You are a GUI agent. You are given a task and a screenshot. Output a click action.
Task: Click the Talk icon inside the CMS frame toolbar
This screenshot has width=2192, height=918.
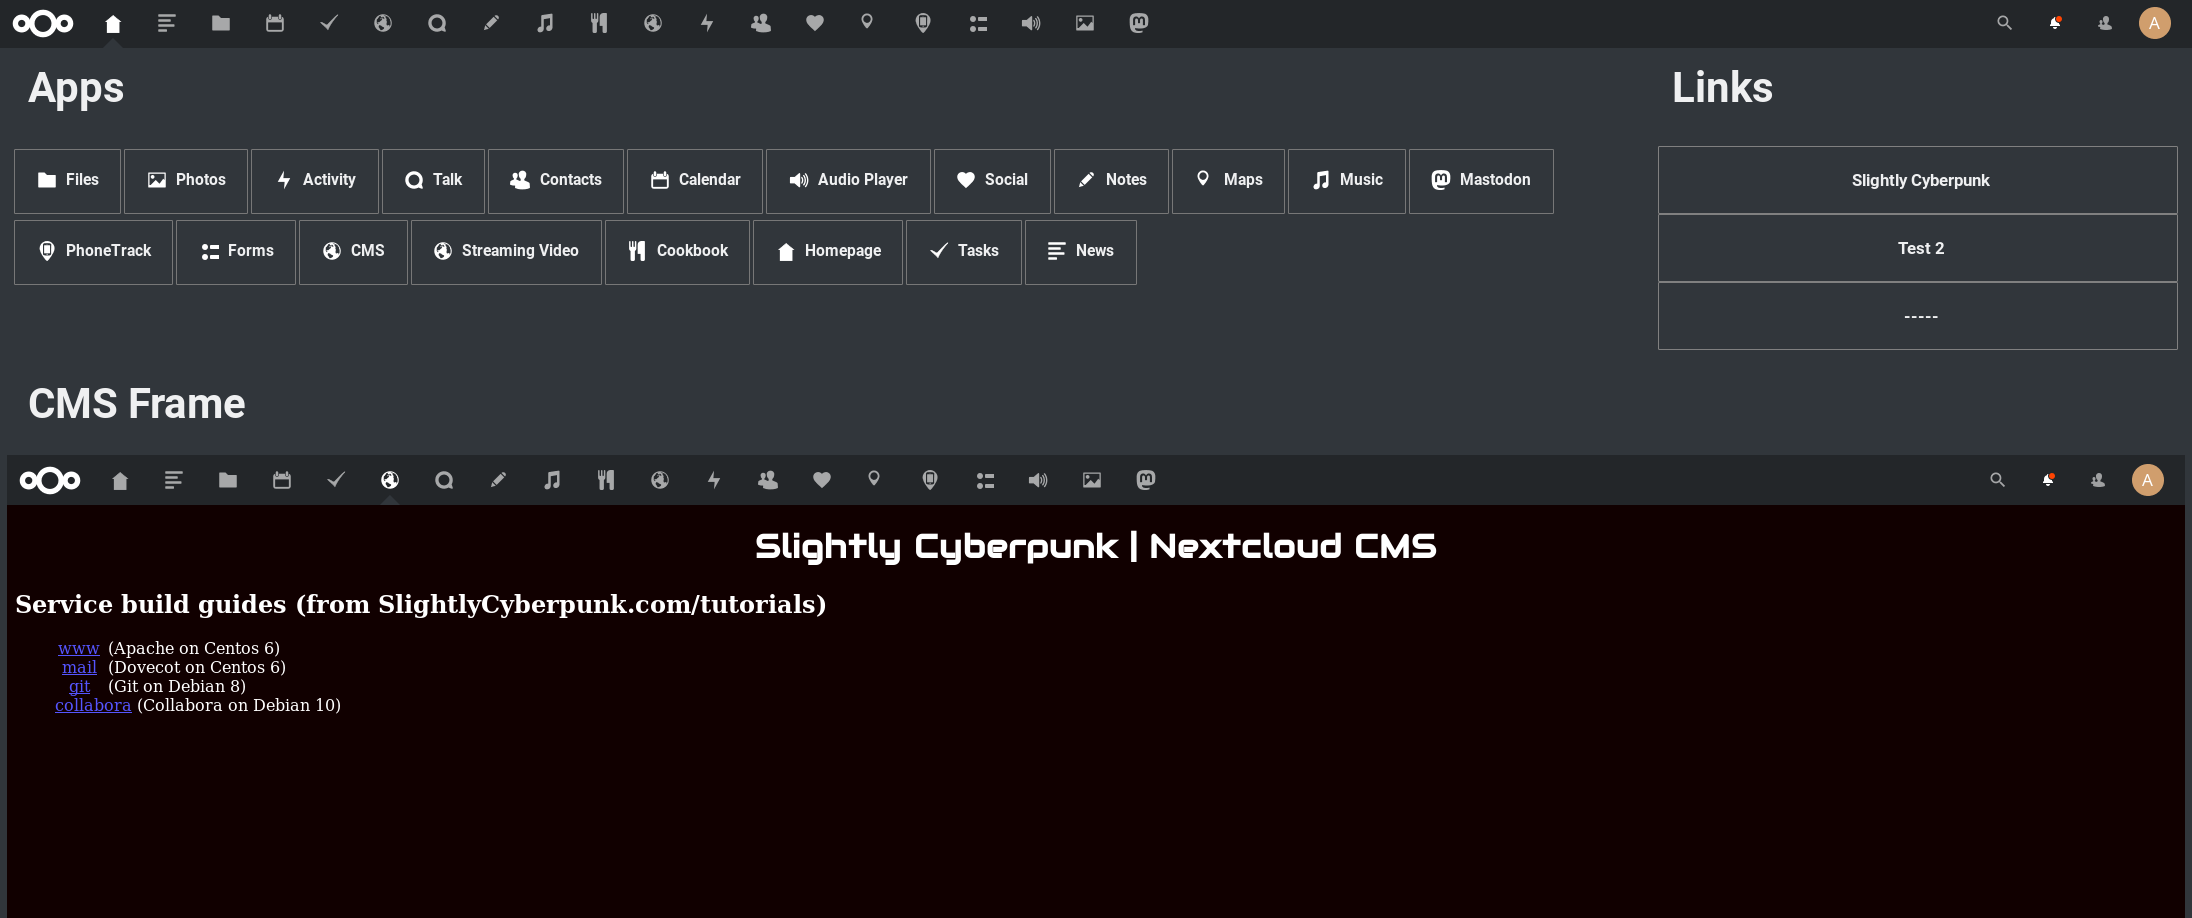pyautogui.click(x=444, y=481)
